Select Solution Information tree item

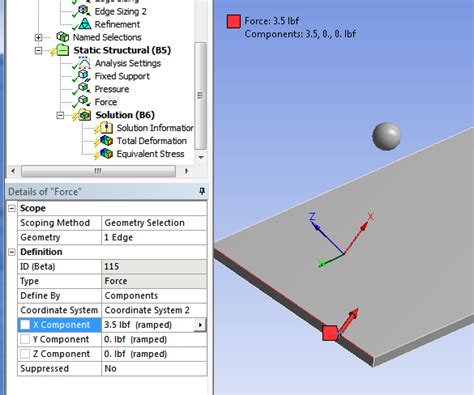pyautogui.click(x=155, y=128)
